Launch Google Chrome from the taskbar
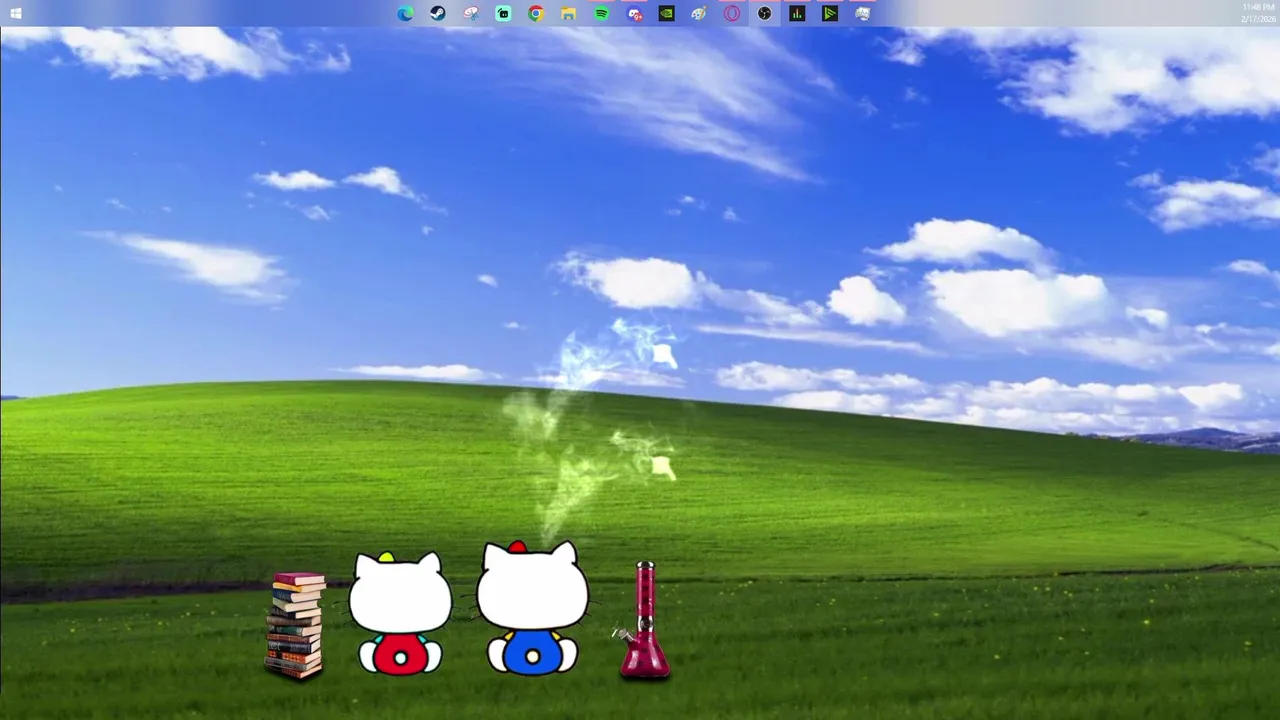The width and height of the screenshot is (1280, 720). (x=536, y=13)
